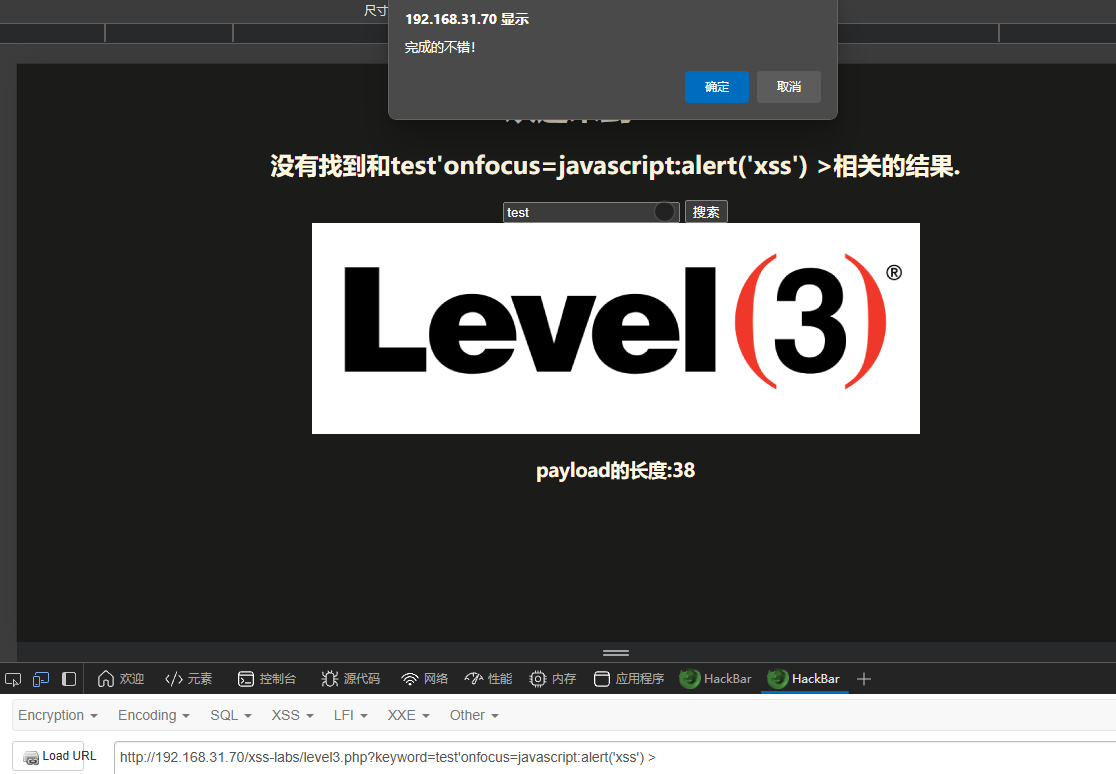Focus the keyword input containing test
Screen dimensions: 1116x774
pos(591,212)
